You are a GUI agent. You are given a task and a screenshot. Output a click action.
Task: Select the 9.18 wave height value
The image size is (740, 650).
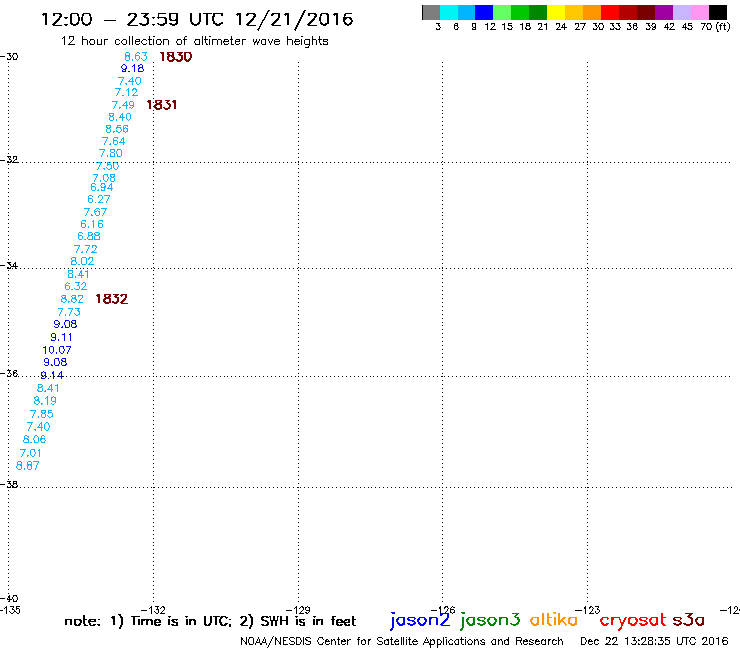coord(133,68)
